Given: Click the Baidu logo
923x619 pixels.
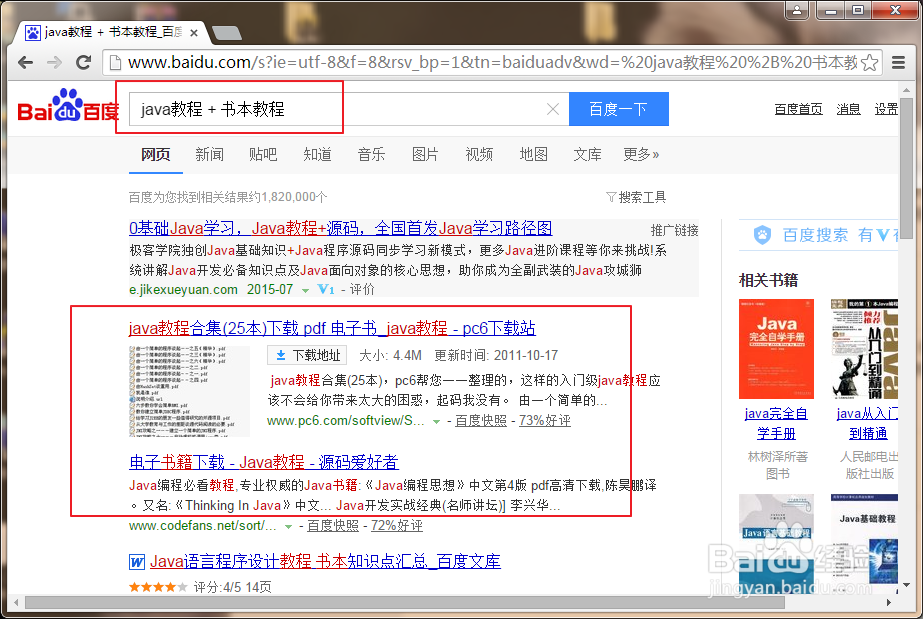Looking at the screenshot, I should pos(68,107).
